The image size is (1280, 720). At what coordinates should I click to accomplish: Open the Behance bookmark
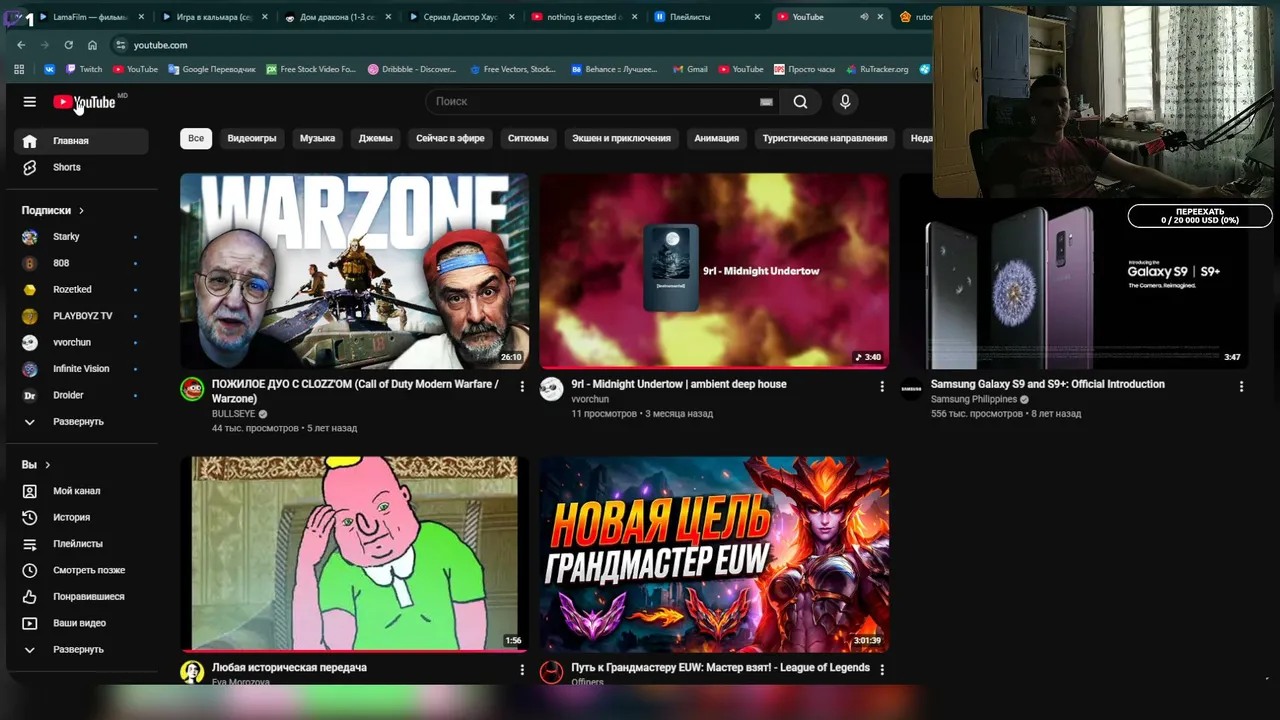615,69
